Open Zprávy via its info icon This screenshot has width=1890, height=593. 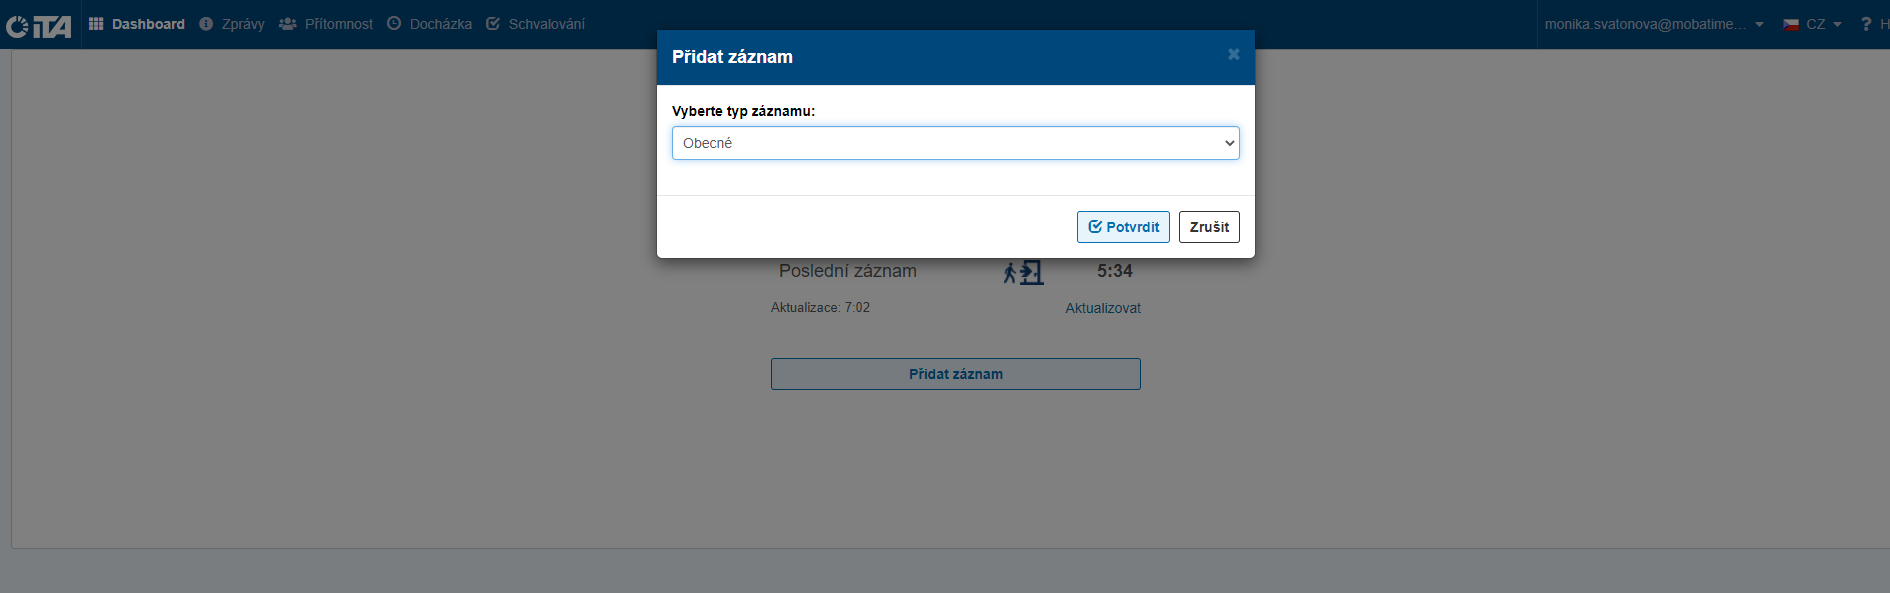(206, 24)
